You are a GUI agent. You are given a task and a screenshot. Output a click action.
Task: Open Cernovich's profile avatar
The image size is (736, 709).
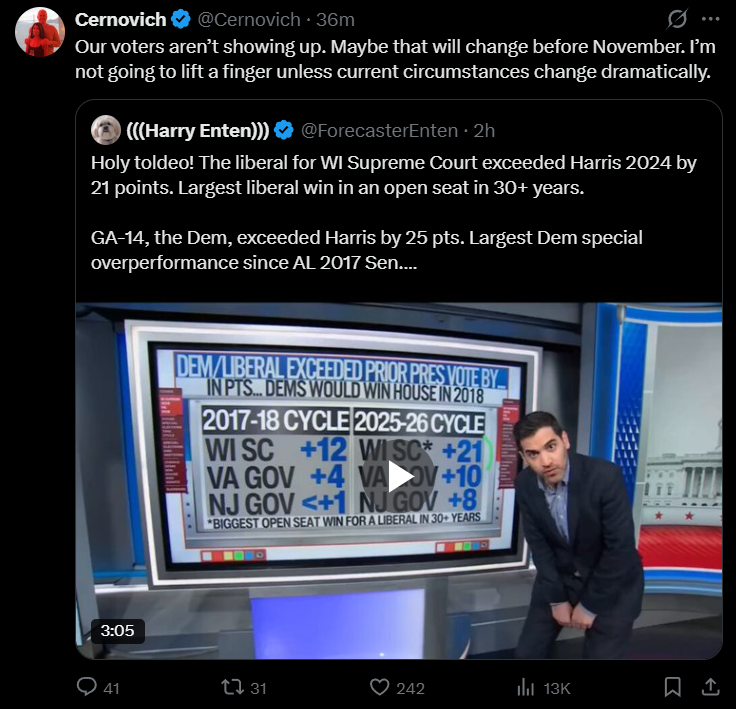40,32
